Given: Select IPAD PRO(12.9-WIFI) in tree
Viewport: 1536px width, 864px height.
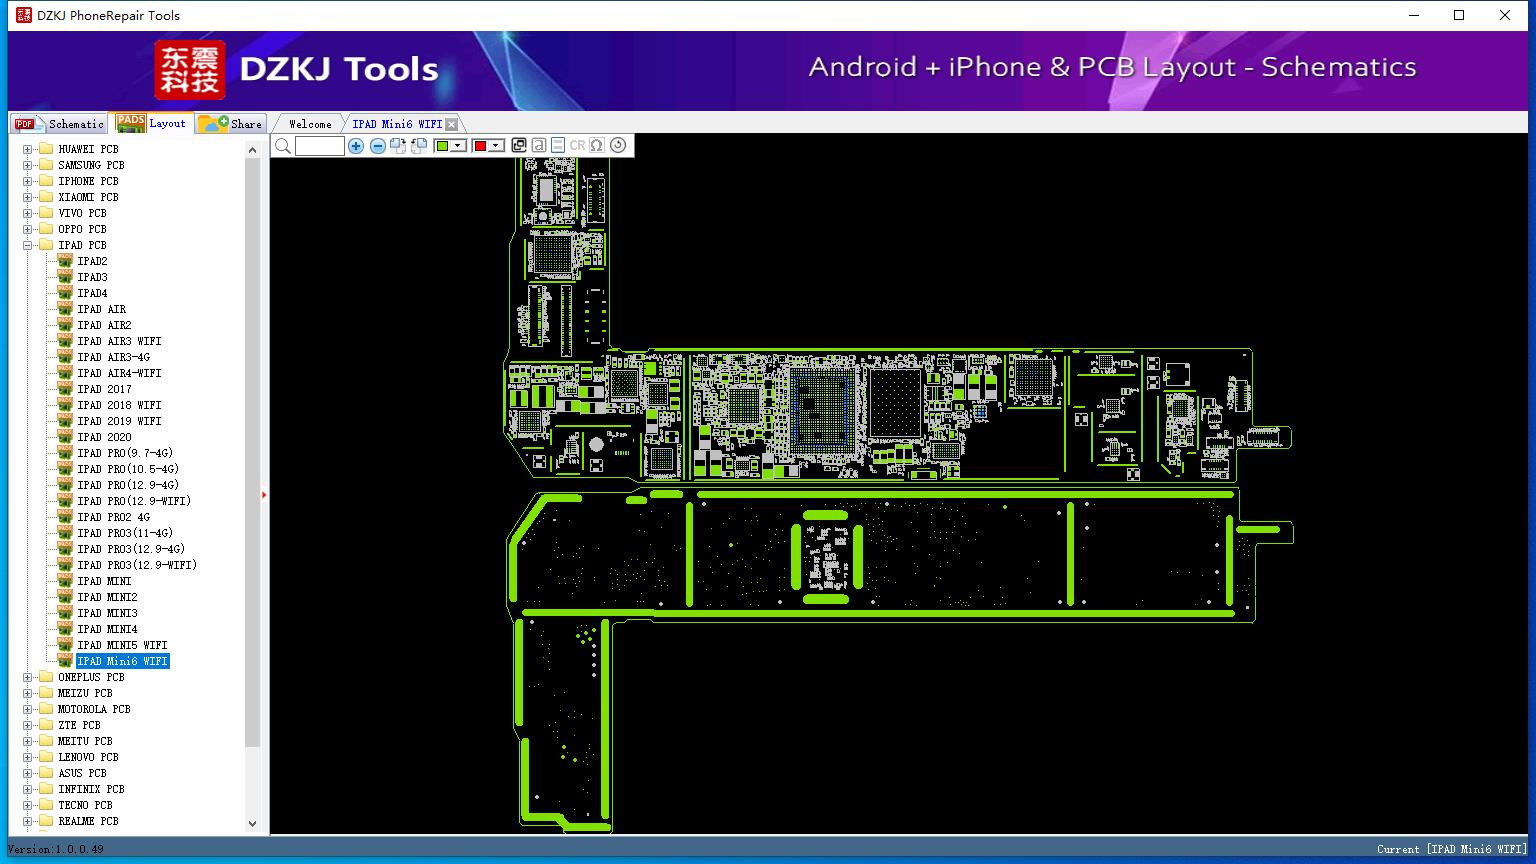Looking at the screenshot, I should (134, 501).
